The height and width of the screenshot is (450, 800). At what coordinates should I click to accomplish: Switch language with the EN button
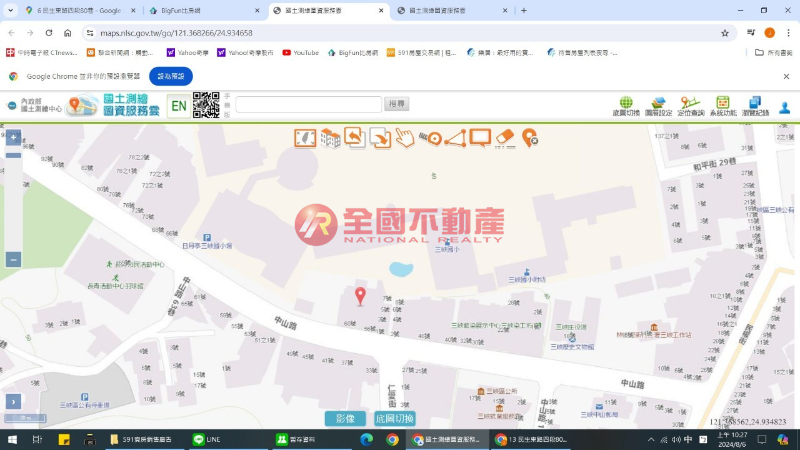pos(178,105)
